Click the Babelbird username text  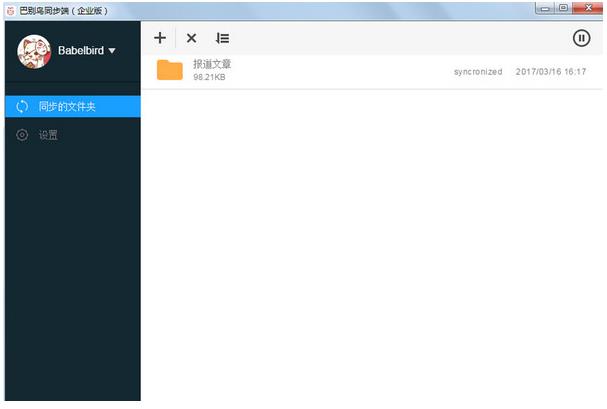[x=82, y=51]
